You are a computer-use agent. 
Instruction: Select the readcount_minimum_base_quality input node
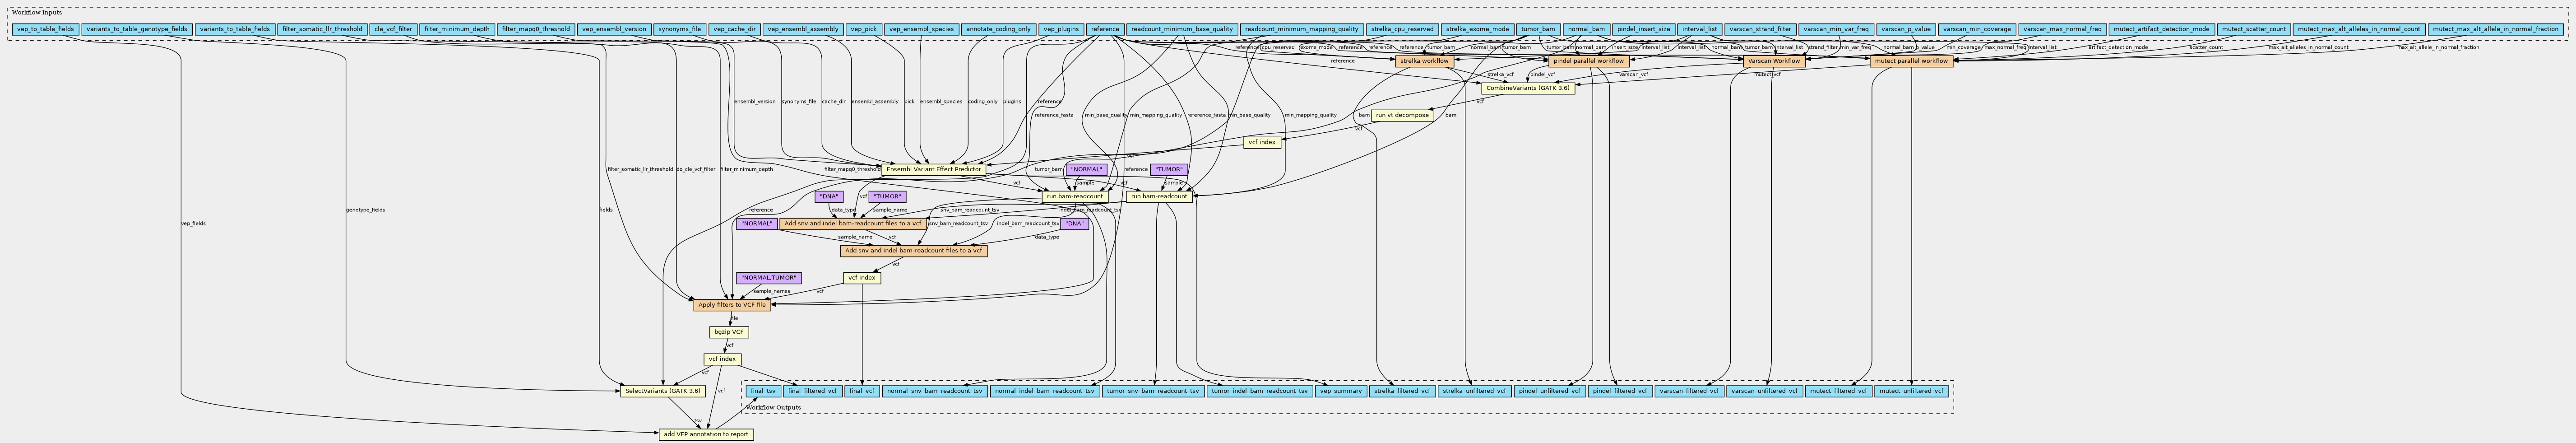1182,29
